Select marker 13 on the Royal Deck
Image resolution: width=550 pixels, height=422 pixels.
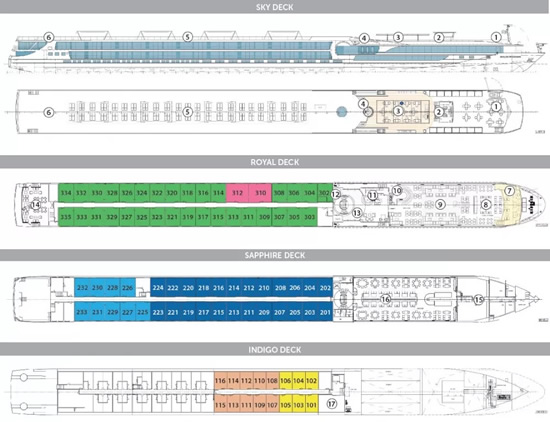(357, 212)
